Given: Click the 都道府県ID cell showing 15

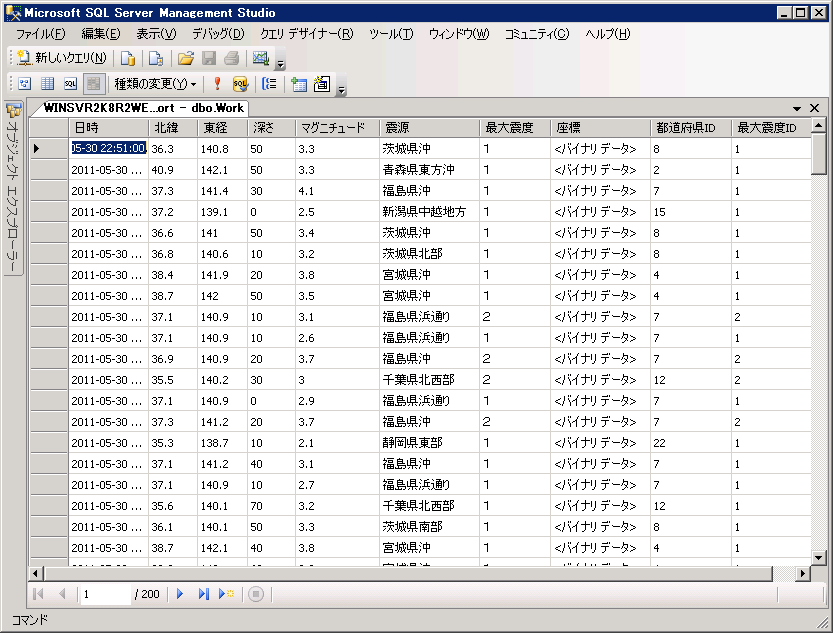Looking at the screenshot, I should (x=691, y=211).
